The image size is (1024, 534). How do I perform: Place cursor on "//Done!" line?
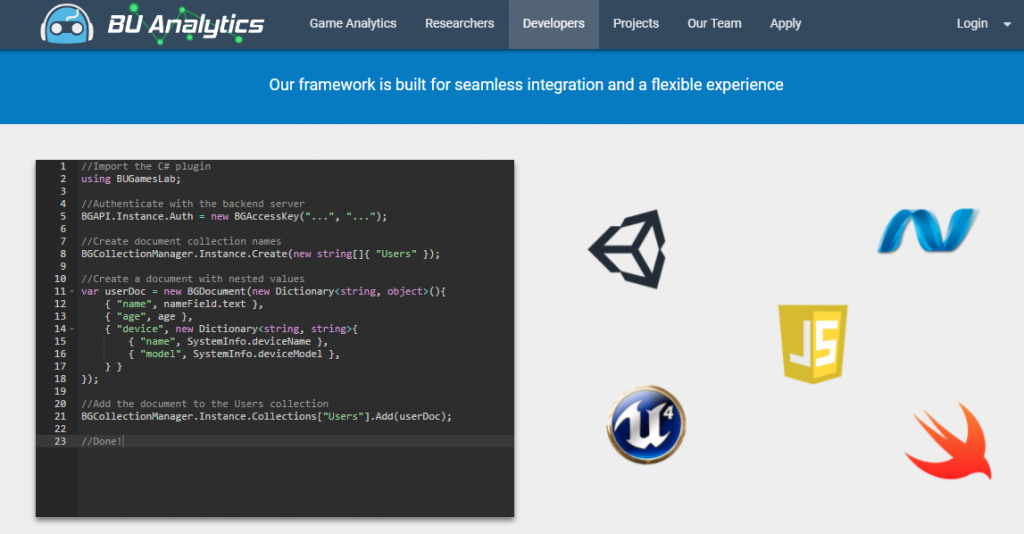pyautogui.click(x=102, y=441)
